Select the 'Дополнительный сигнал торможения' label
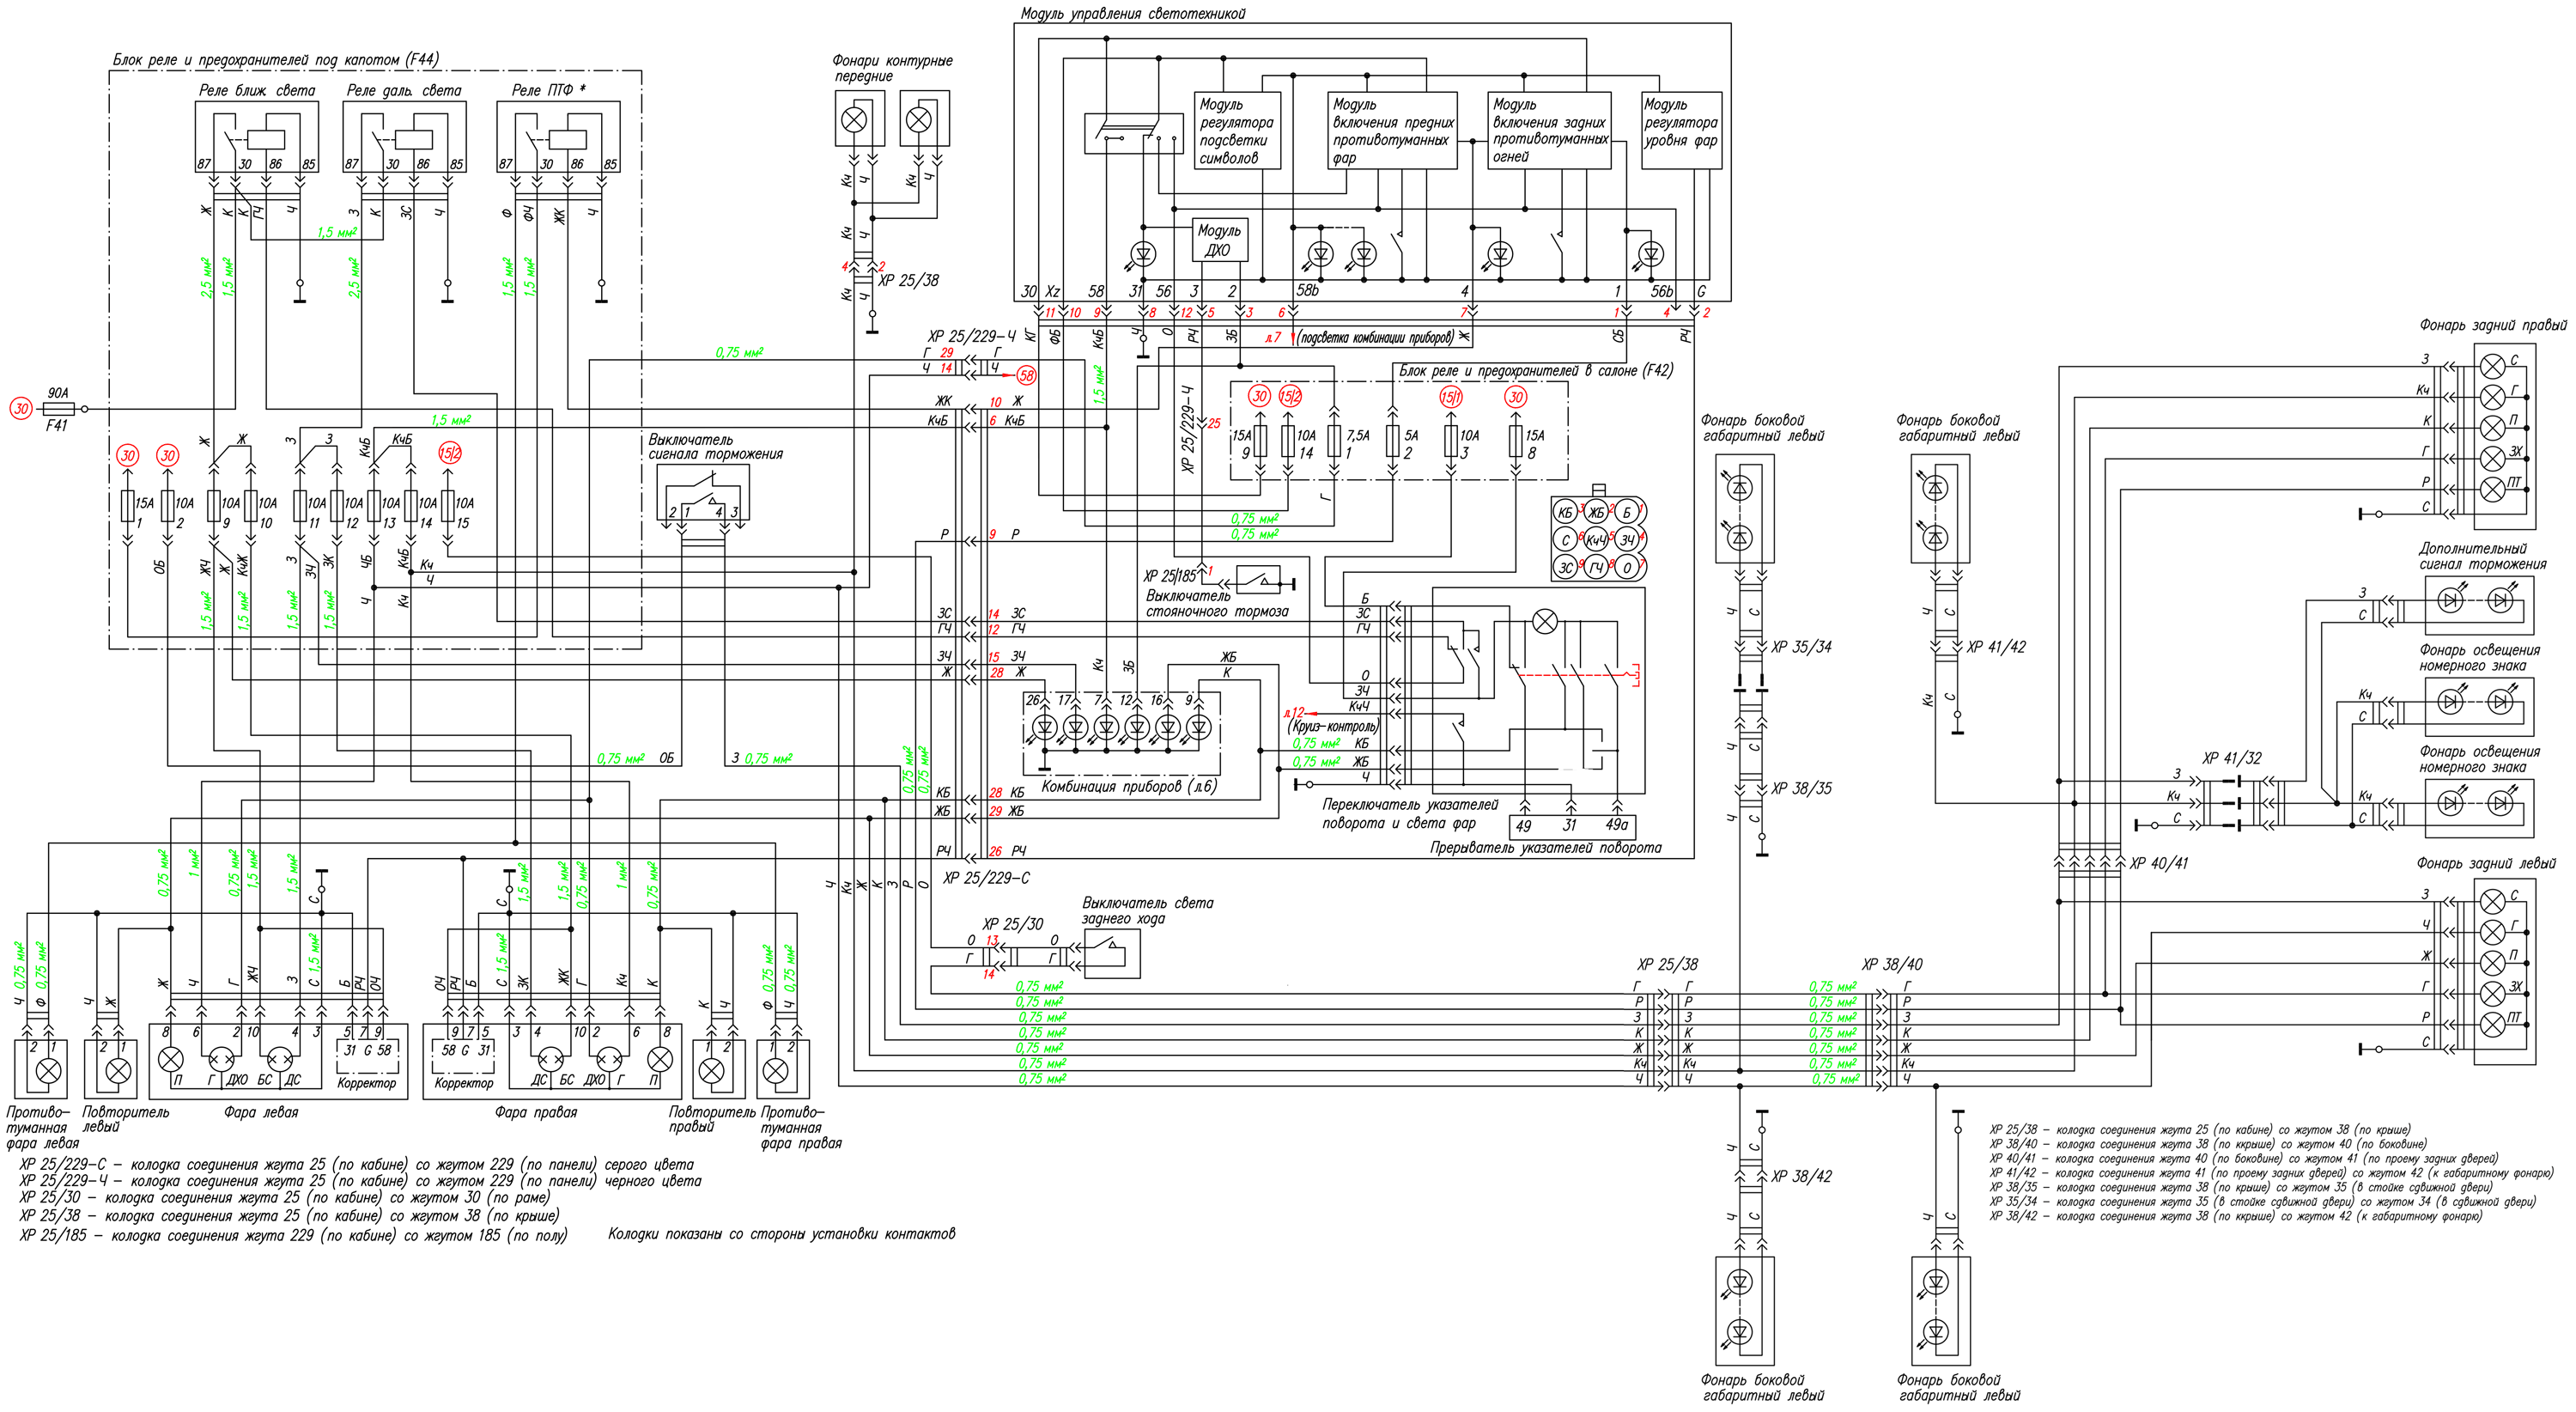 pos(2483,557)
